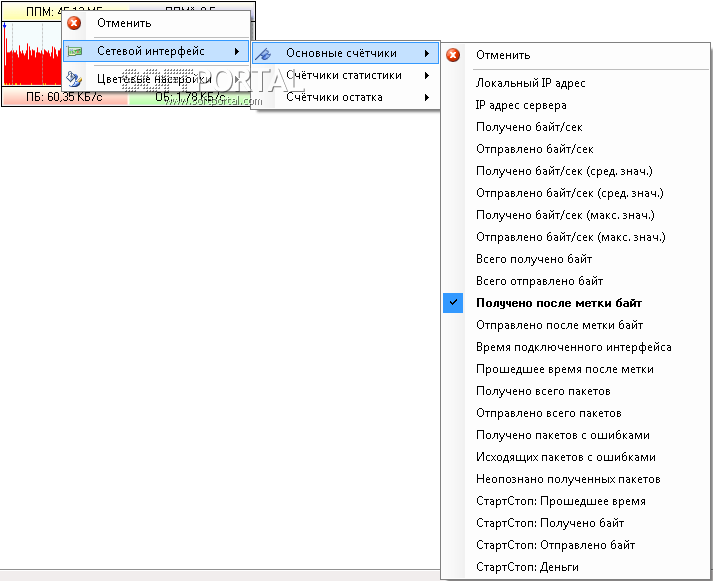Pick Отправлено байт/сек (сред. знач.)

[576, 193]
